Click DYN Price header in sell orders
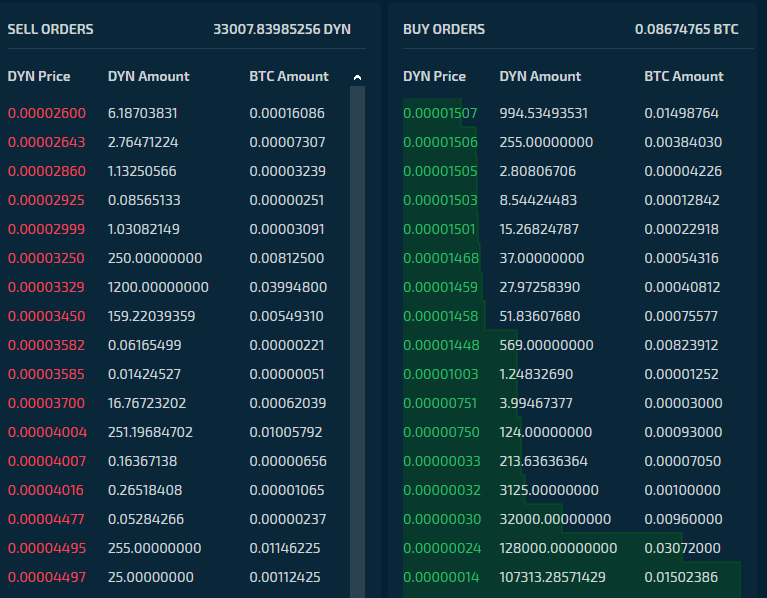 (x=39, y=76)
